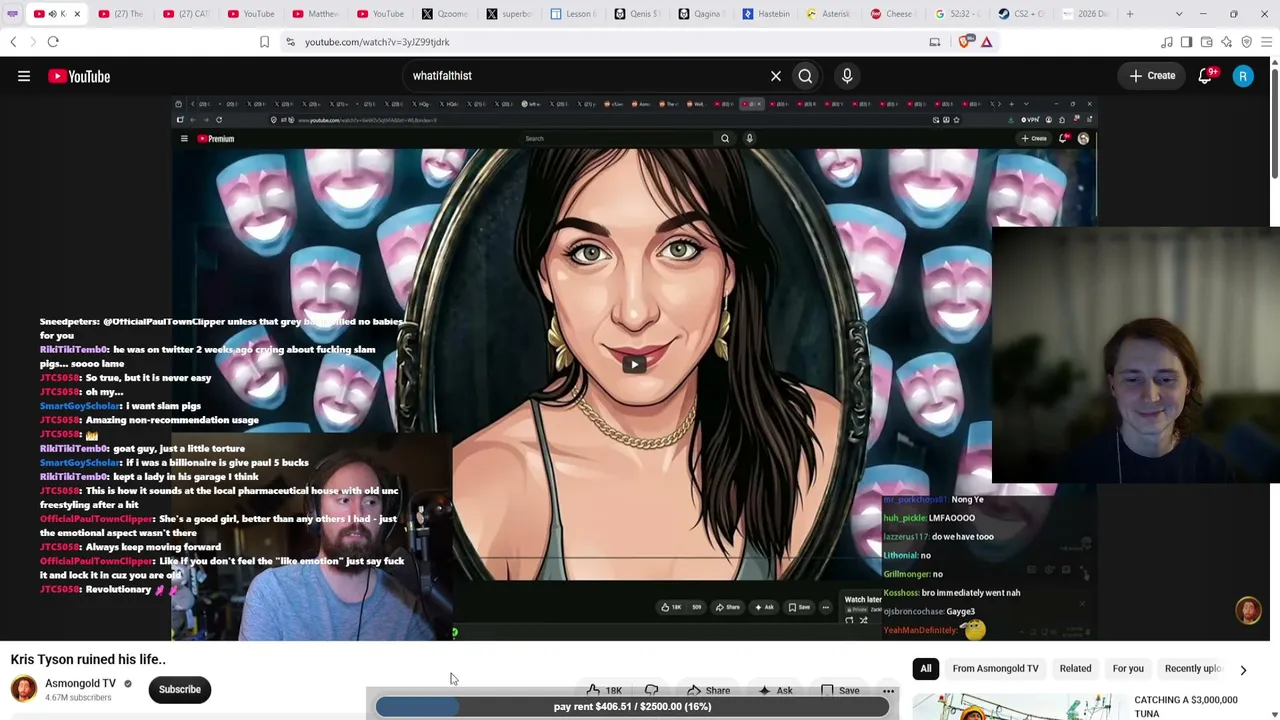Image resolution: width=1280 pixels, height=720 pixels.
Task: Switch to the Lesson tab
Action: 574,14
